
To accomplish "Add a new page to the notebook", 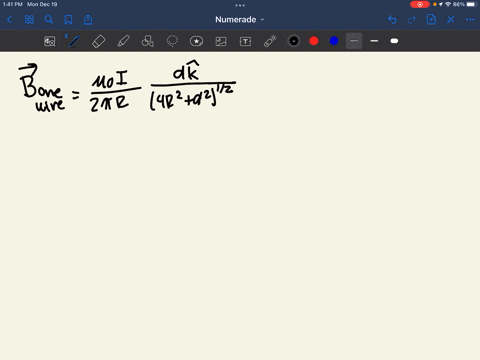I will click(x=431, y=19).
